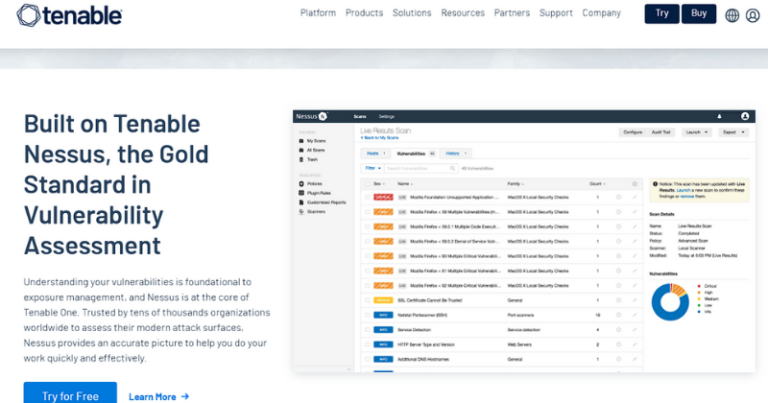The height and width of the screenshot is (403, 768).
Task: Click the Info blue legend dot
Action: 699,311
